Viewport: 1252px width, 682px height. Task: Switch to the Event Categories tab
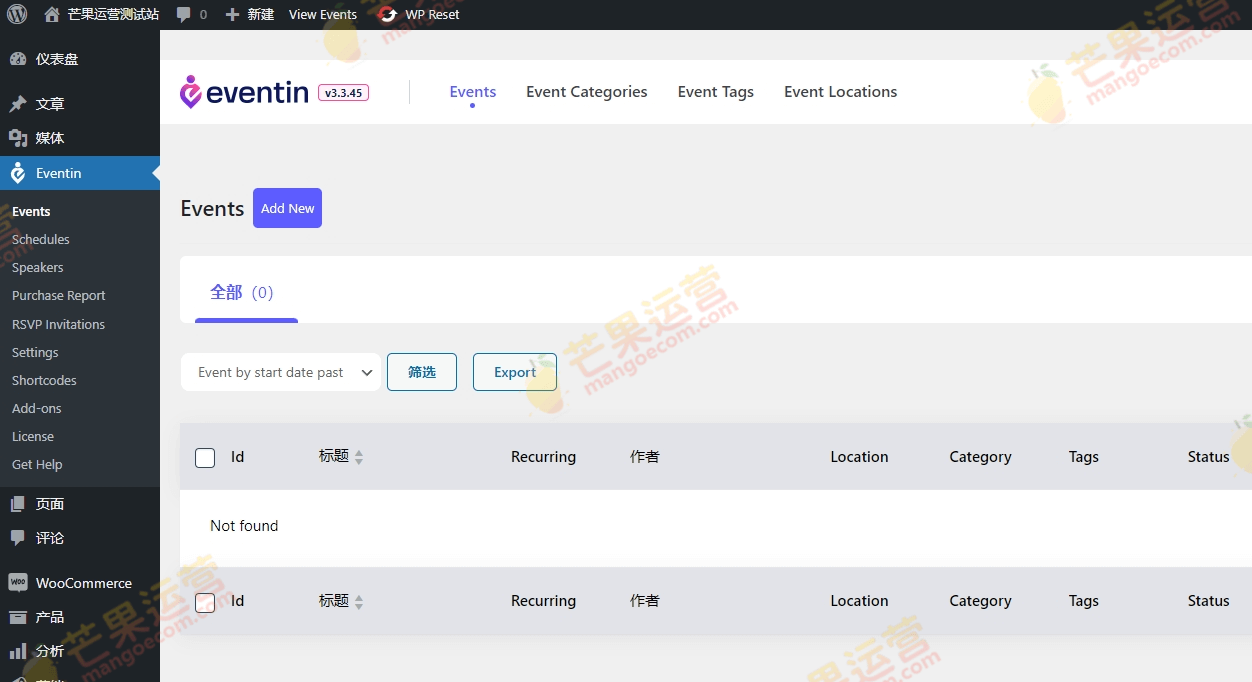[x=586, y=91]
